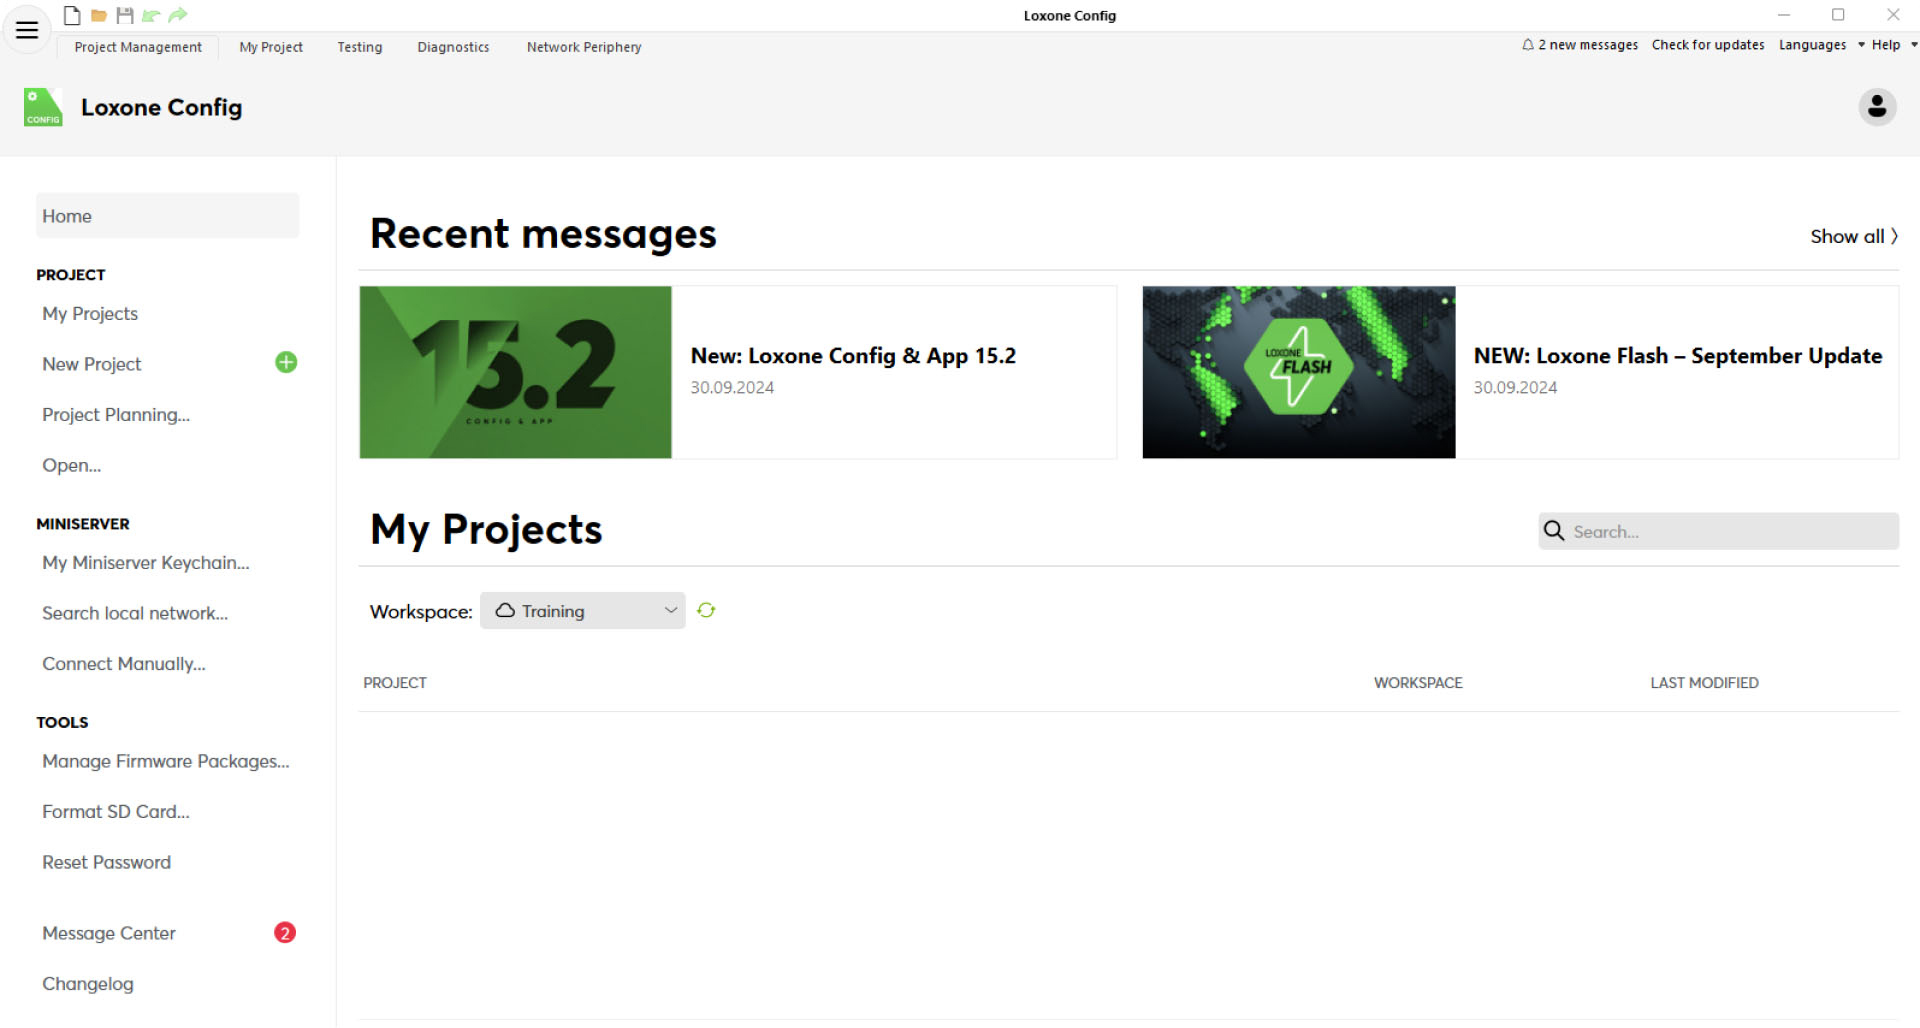The width and height of the screenshot is (1920, 1028).
Task: Redo using the green forward arrow icon
Action: [178, 15]
